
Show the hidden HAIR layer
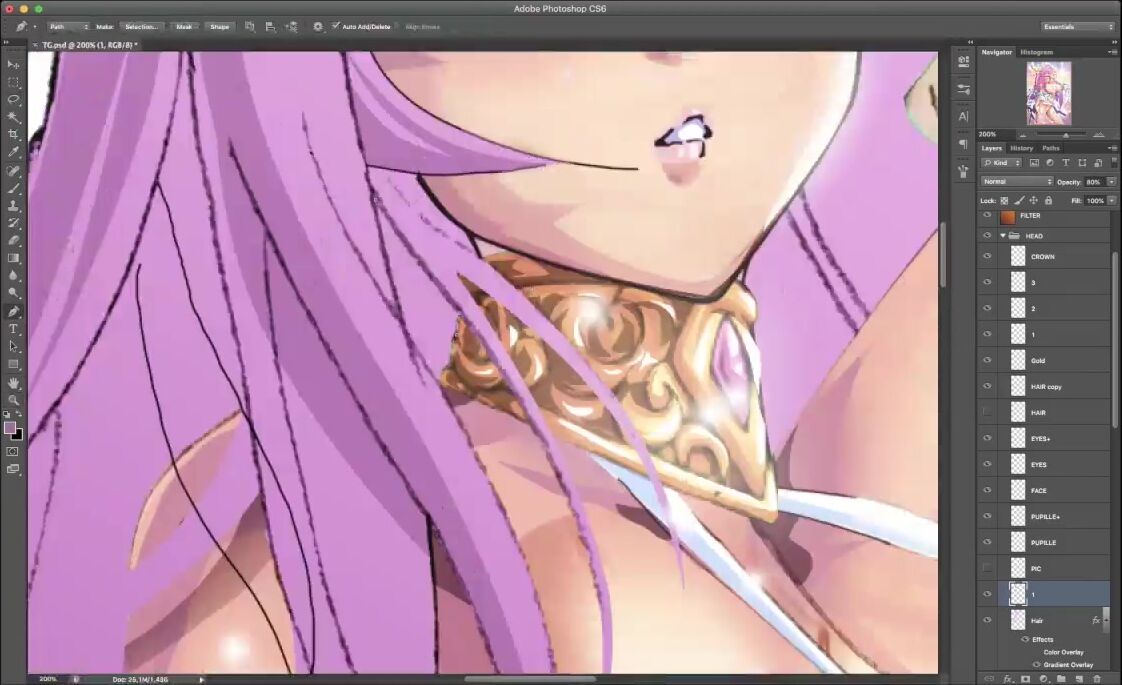(x=987, y=413)
